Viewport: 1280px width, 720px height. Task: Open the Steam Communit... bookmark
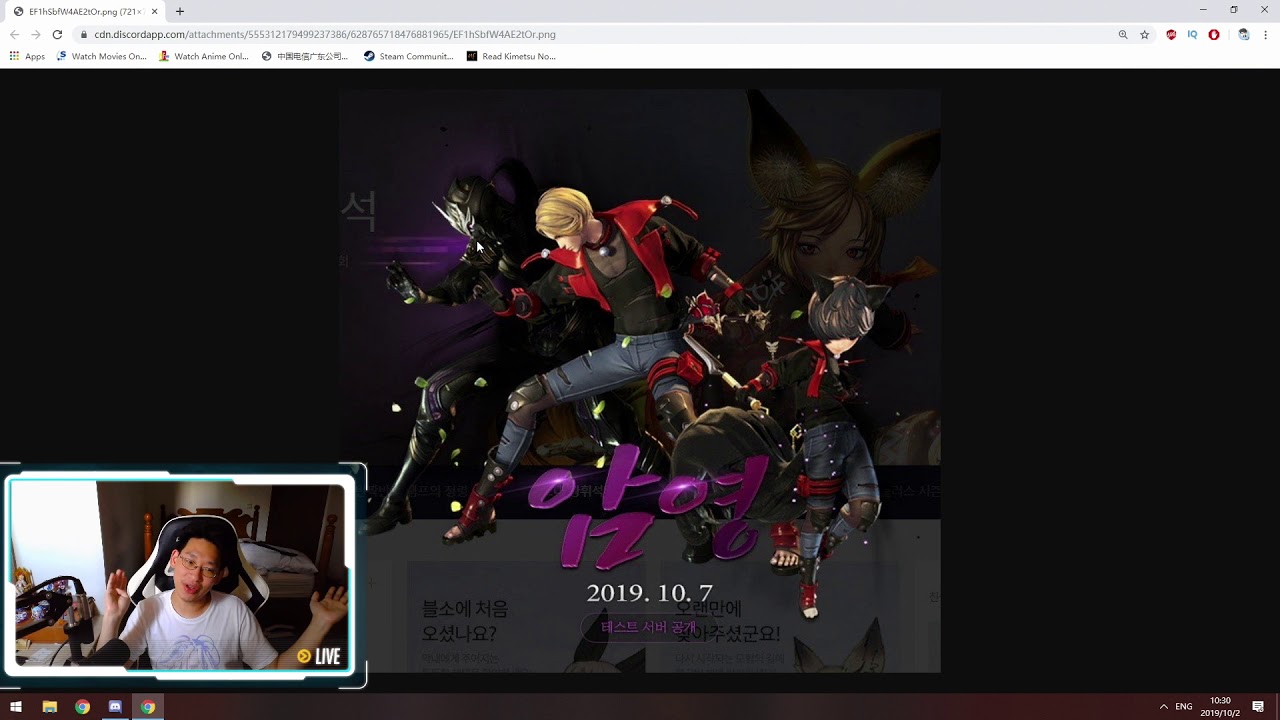[x=409, y=56]
